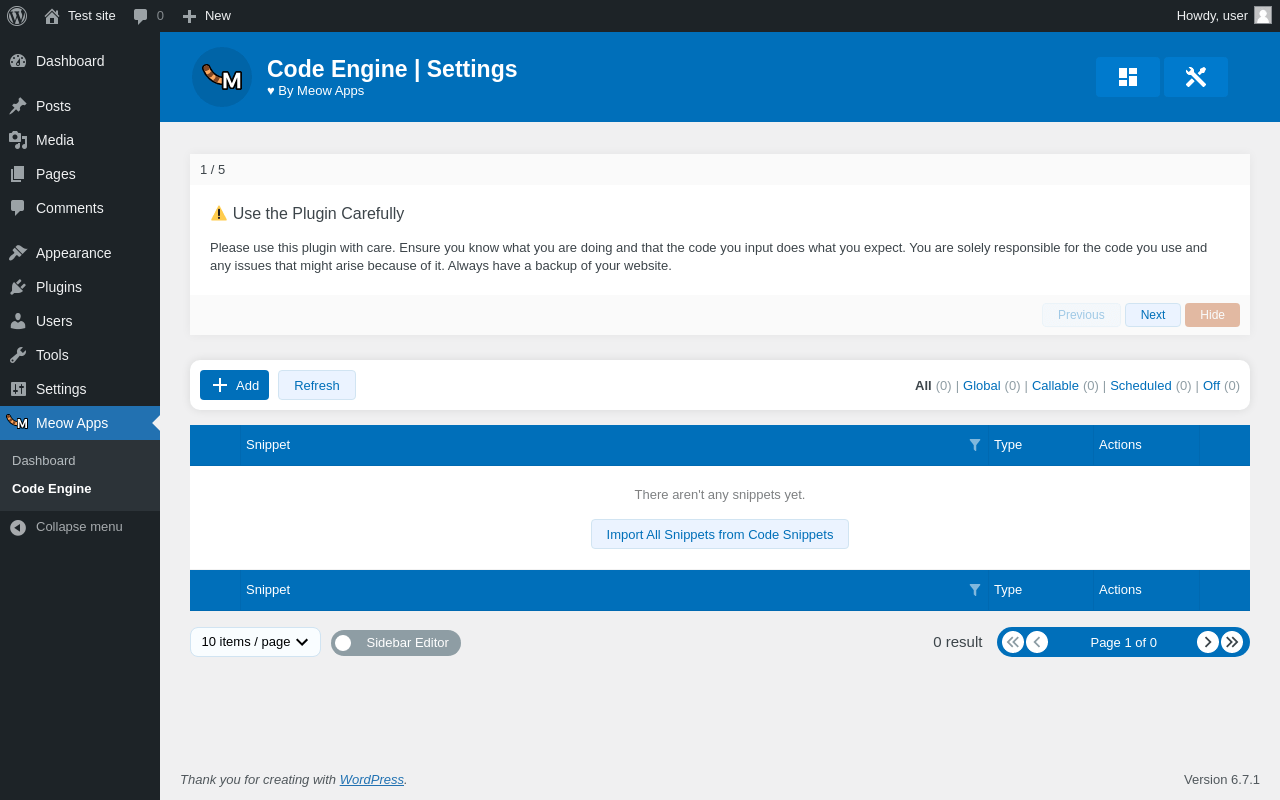Click the Meow Apps sidebar cat icon
The width and height of the screenshot is (1280, 800).
pos(17,422)
